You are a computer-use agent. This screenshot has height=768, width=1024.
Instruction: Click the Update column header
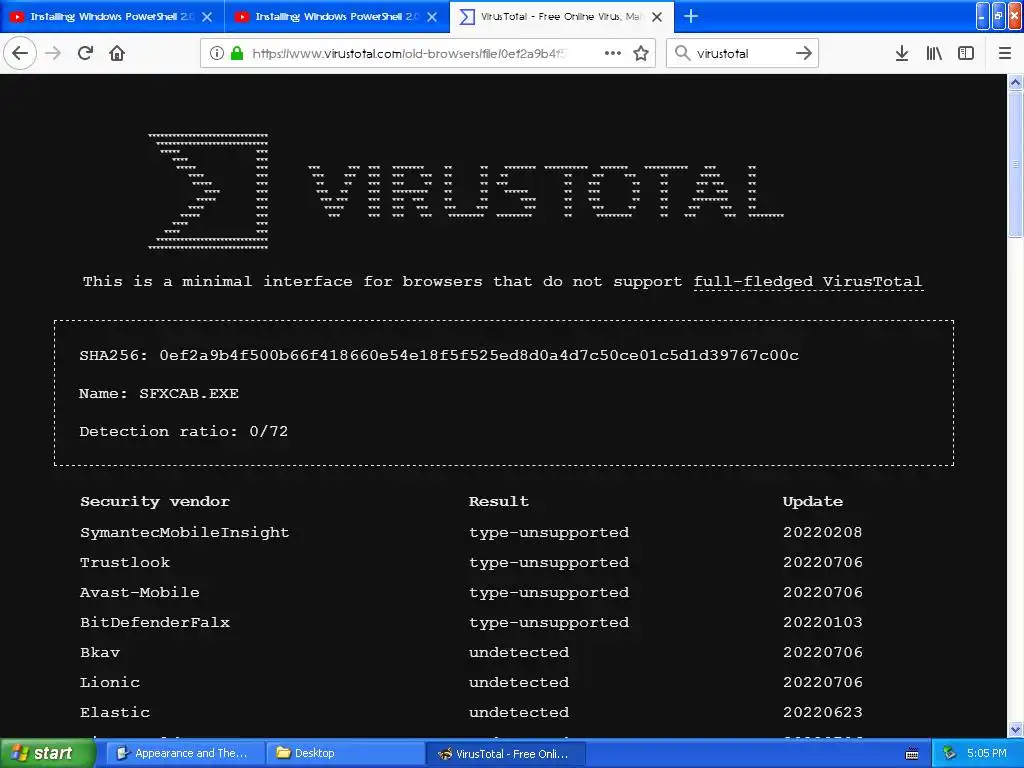tap(813, 502)
